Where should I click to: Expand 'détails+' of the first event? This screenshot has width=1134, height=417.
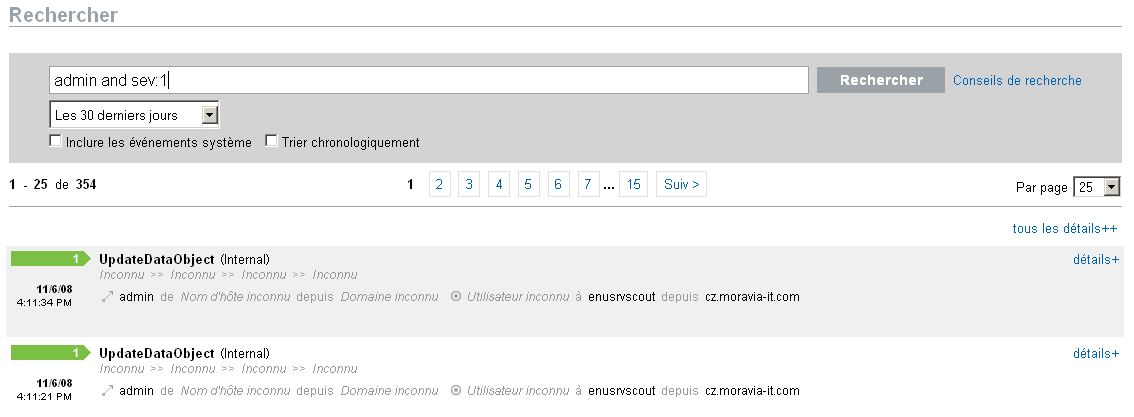[x=1095, y=260]
